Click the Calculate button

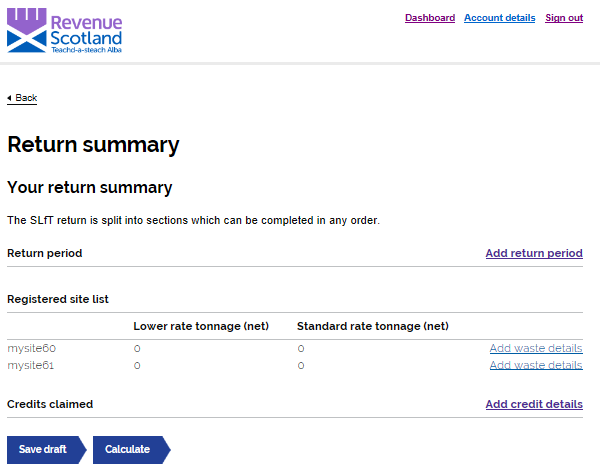click(x=132, y=450)
